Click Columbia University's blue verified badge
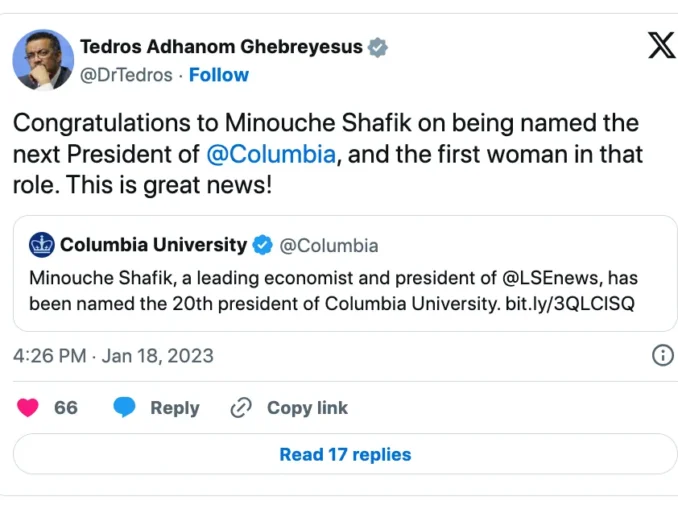This screenshot has height=509, width=678. point(262,245)
